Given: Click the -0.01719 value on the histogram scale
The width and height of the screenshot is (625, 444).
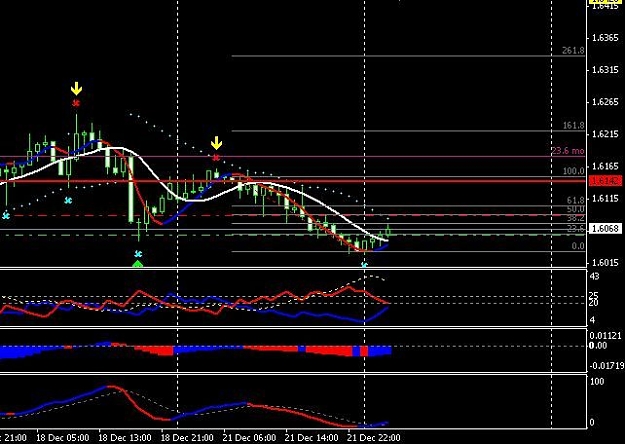Looking at the screenshot, I should coord(605,365).
